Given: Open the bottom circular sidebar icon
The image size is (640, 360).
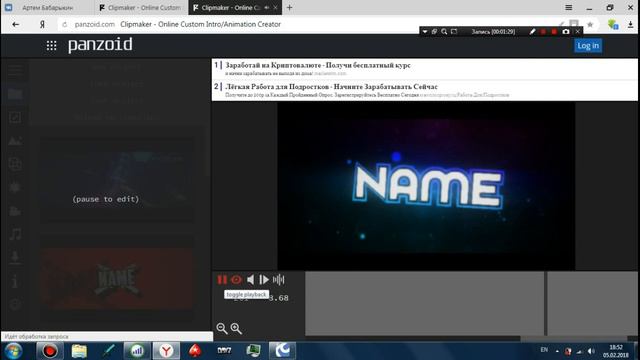Looking at the screenshot, I should coord(15,304).
